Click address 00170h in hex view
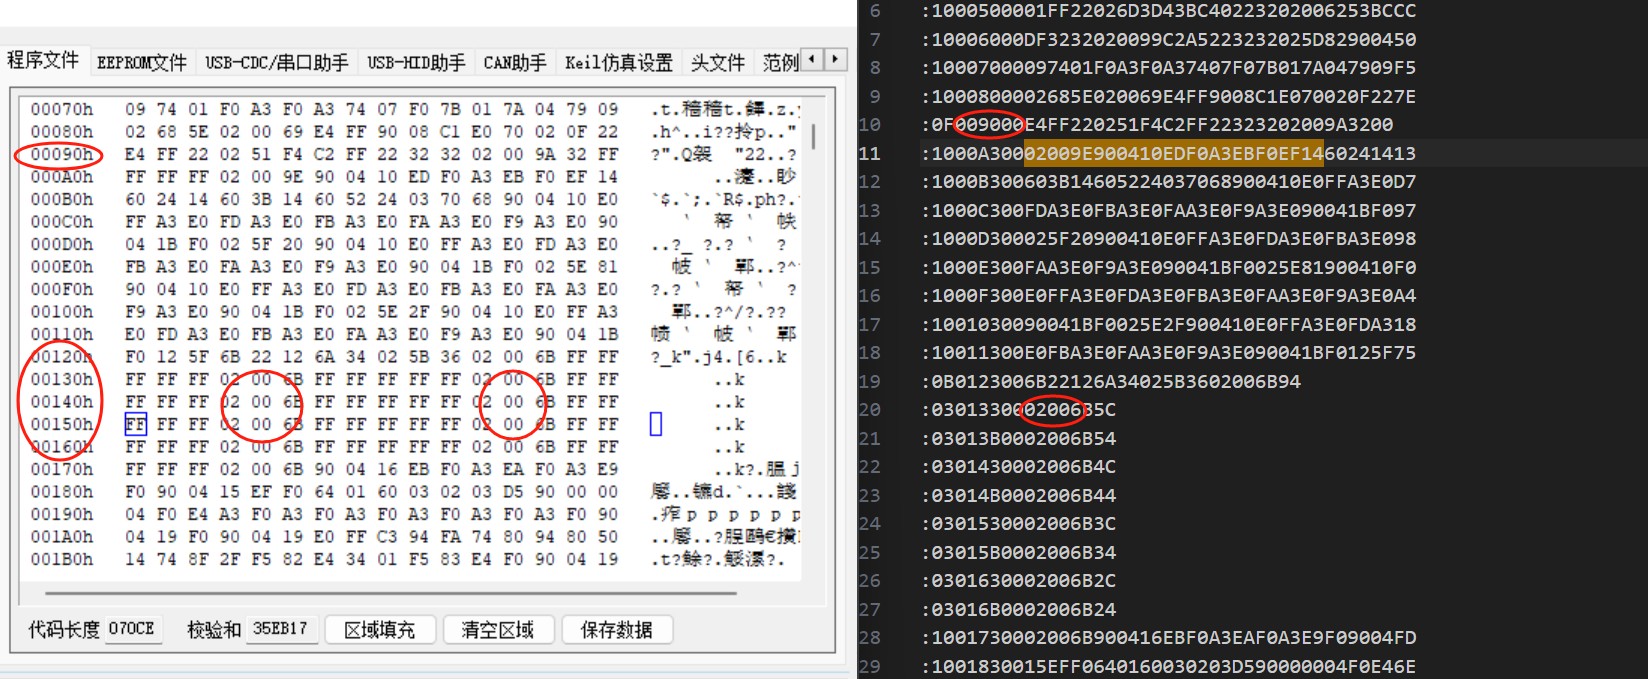The height and width of the screenshot is (679, 1648). 61,469
